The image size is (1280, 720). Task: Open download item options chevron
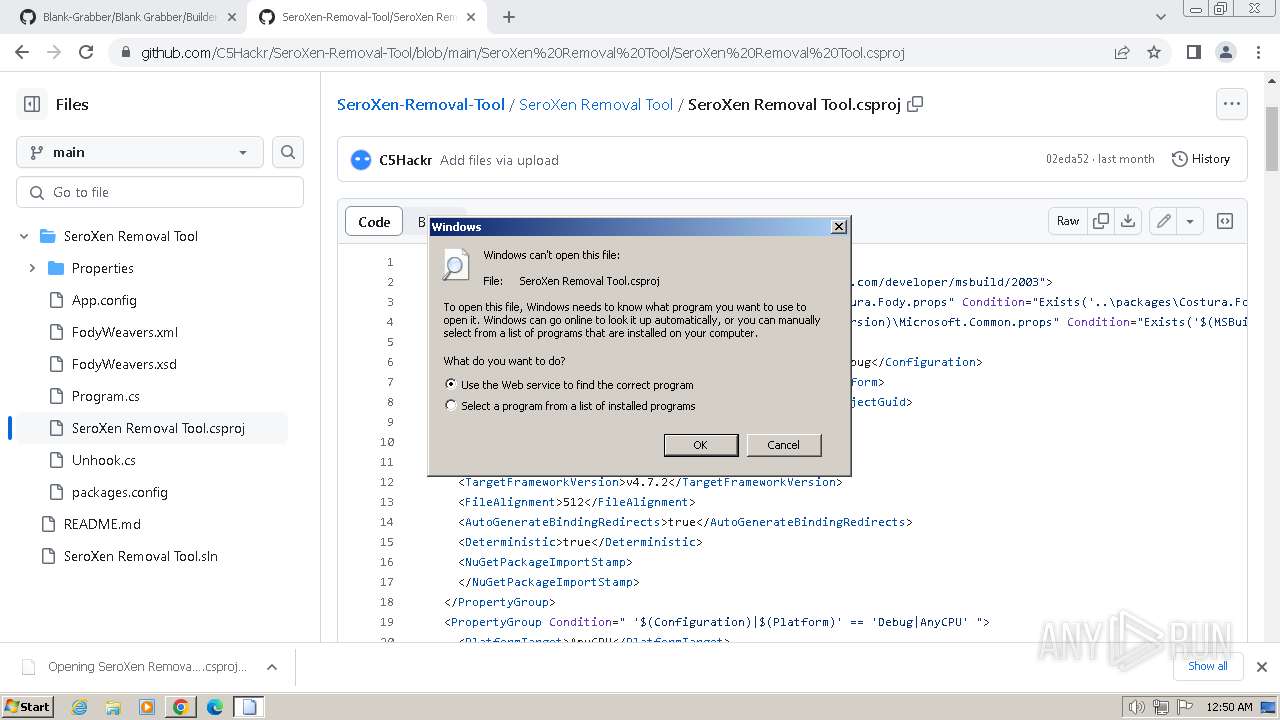click(271, 667)
